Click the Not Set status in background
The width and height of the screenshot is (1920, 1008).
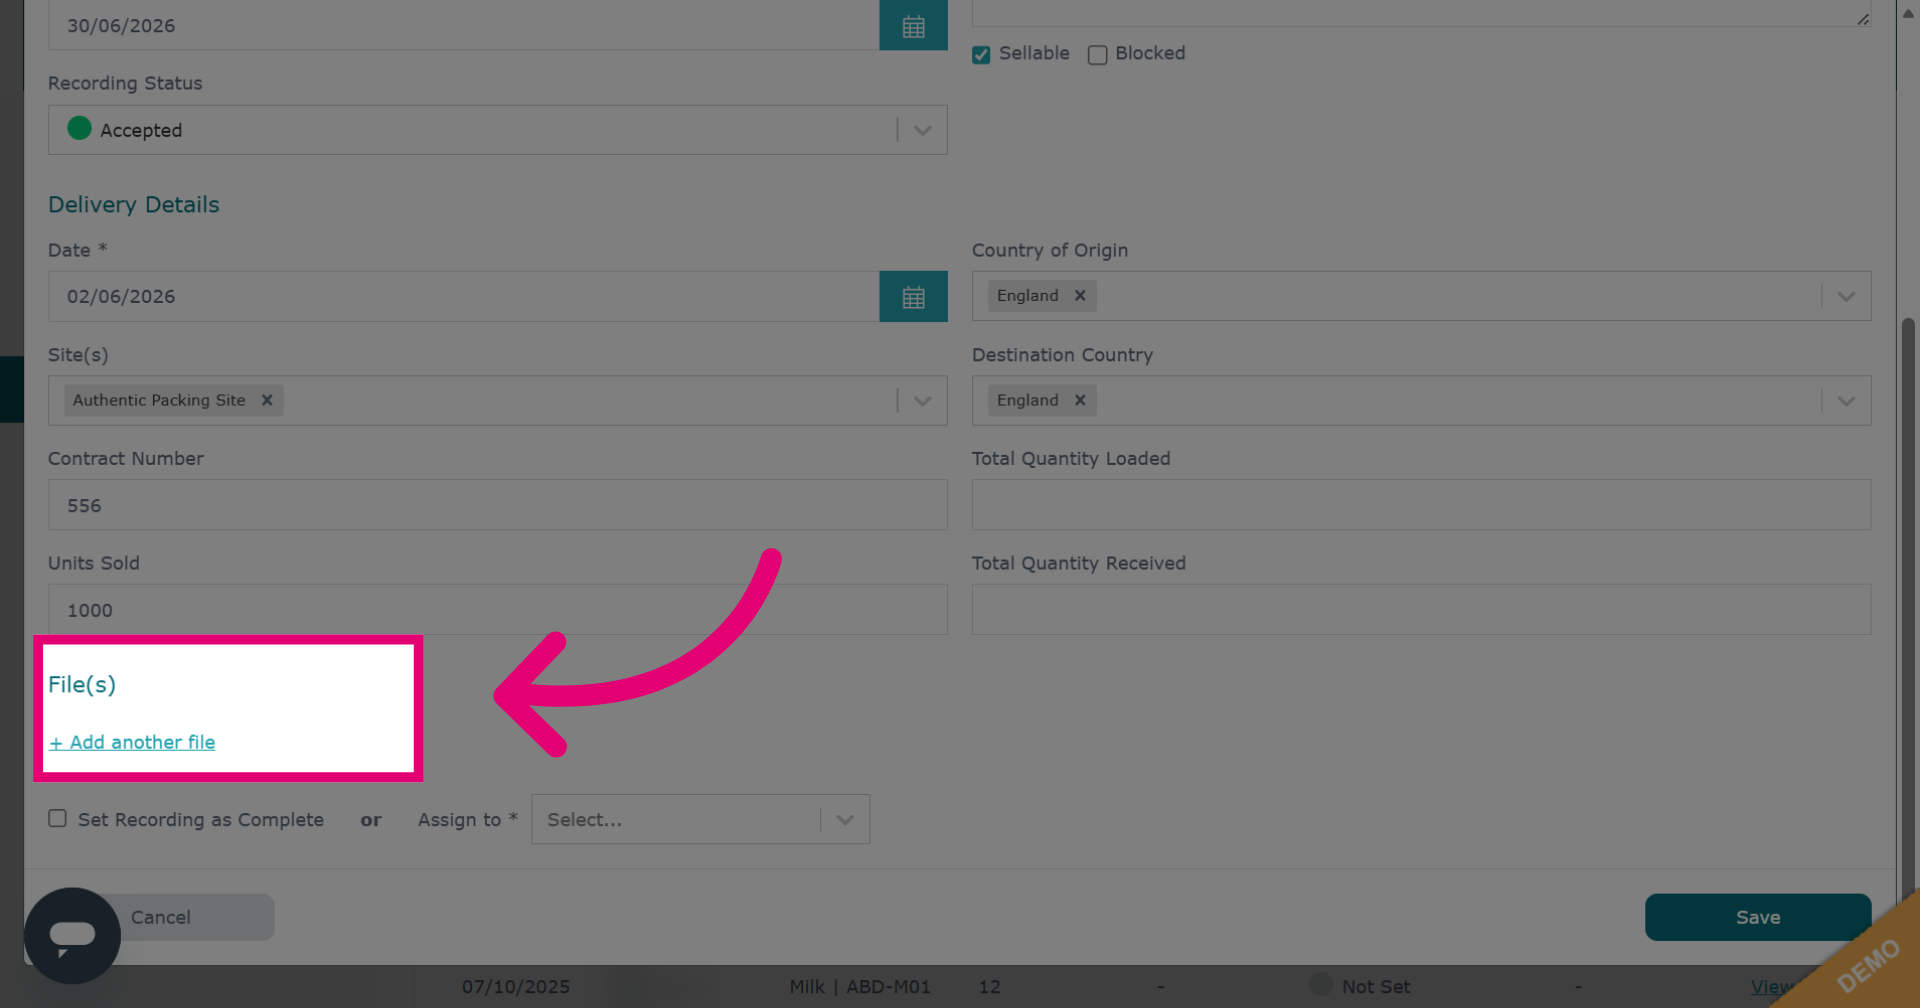tap(1375, 987)
